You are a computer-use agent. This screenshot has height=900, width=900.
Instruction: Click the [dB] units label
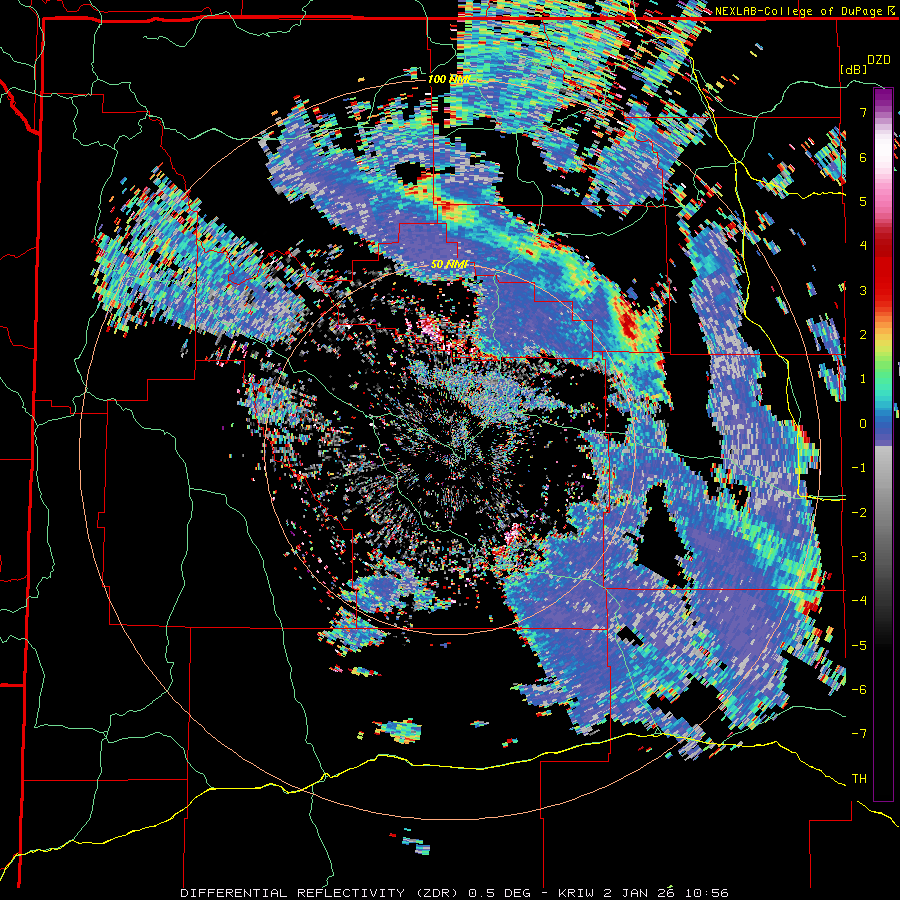pos(854,69)
